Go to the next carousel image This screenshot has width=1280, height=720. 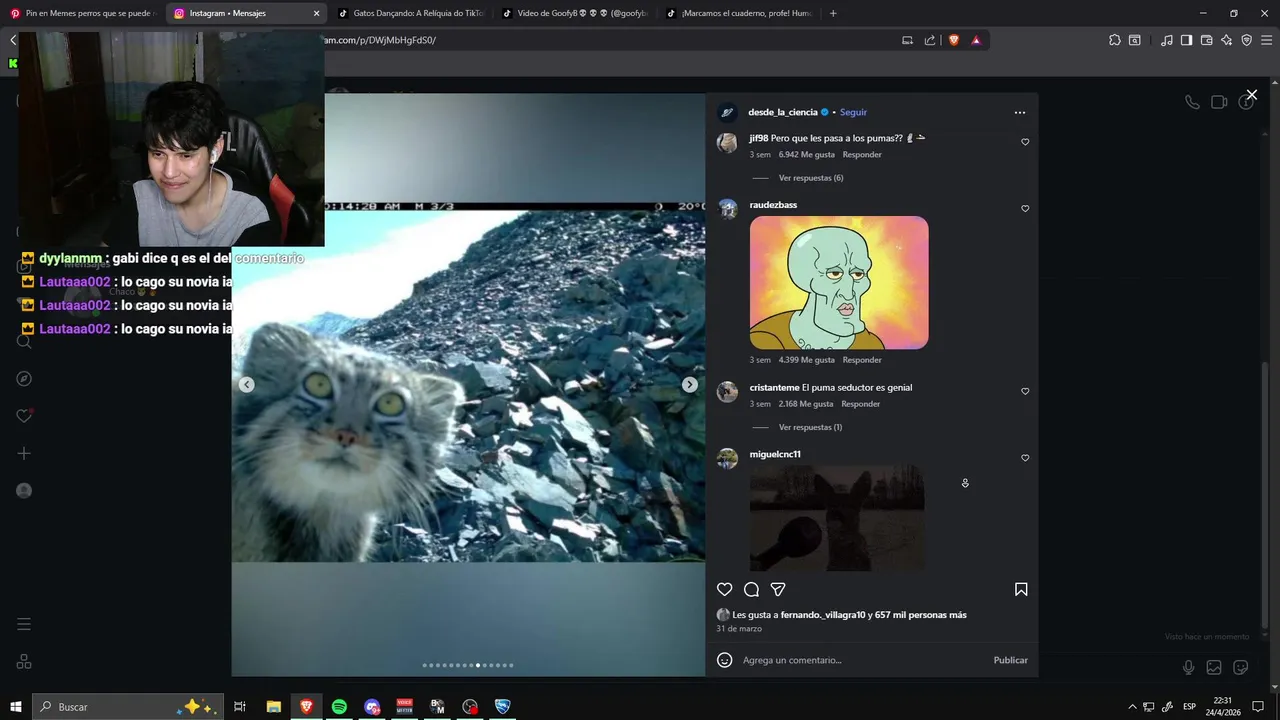tap(689, 385)
